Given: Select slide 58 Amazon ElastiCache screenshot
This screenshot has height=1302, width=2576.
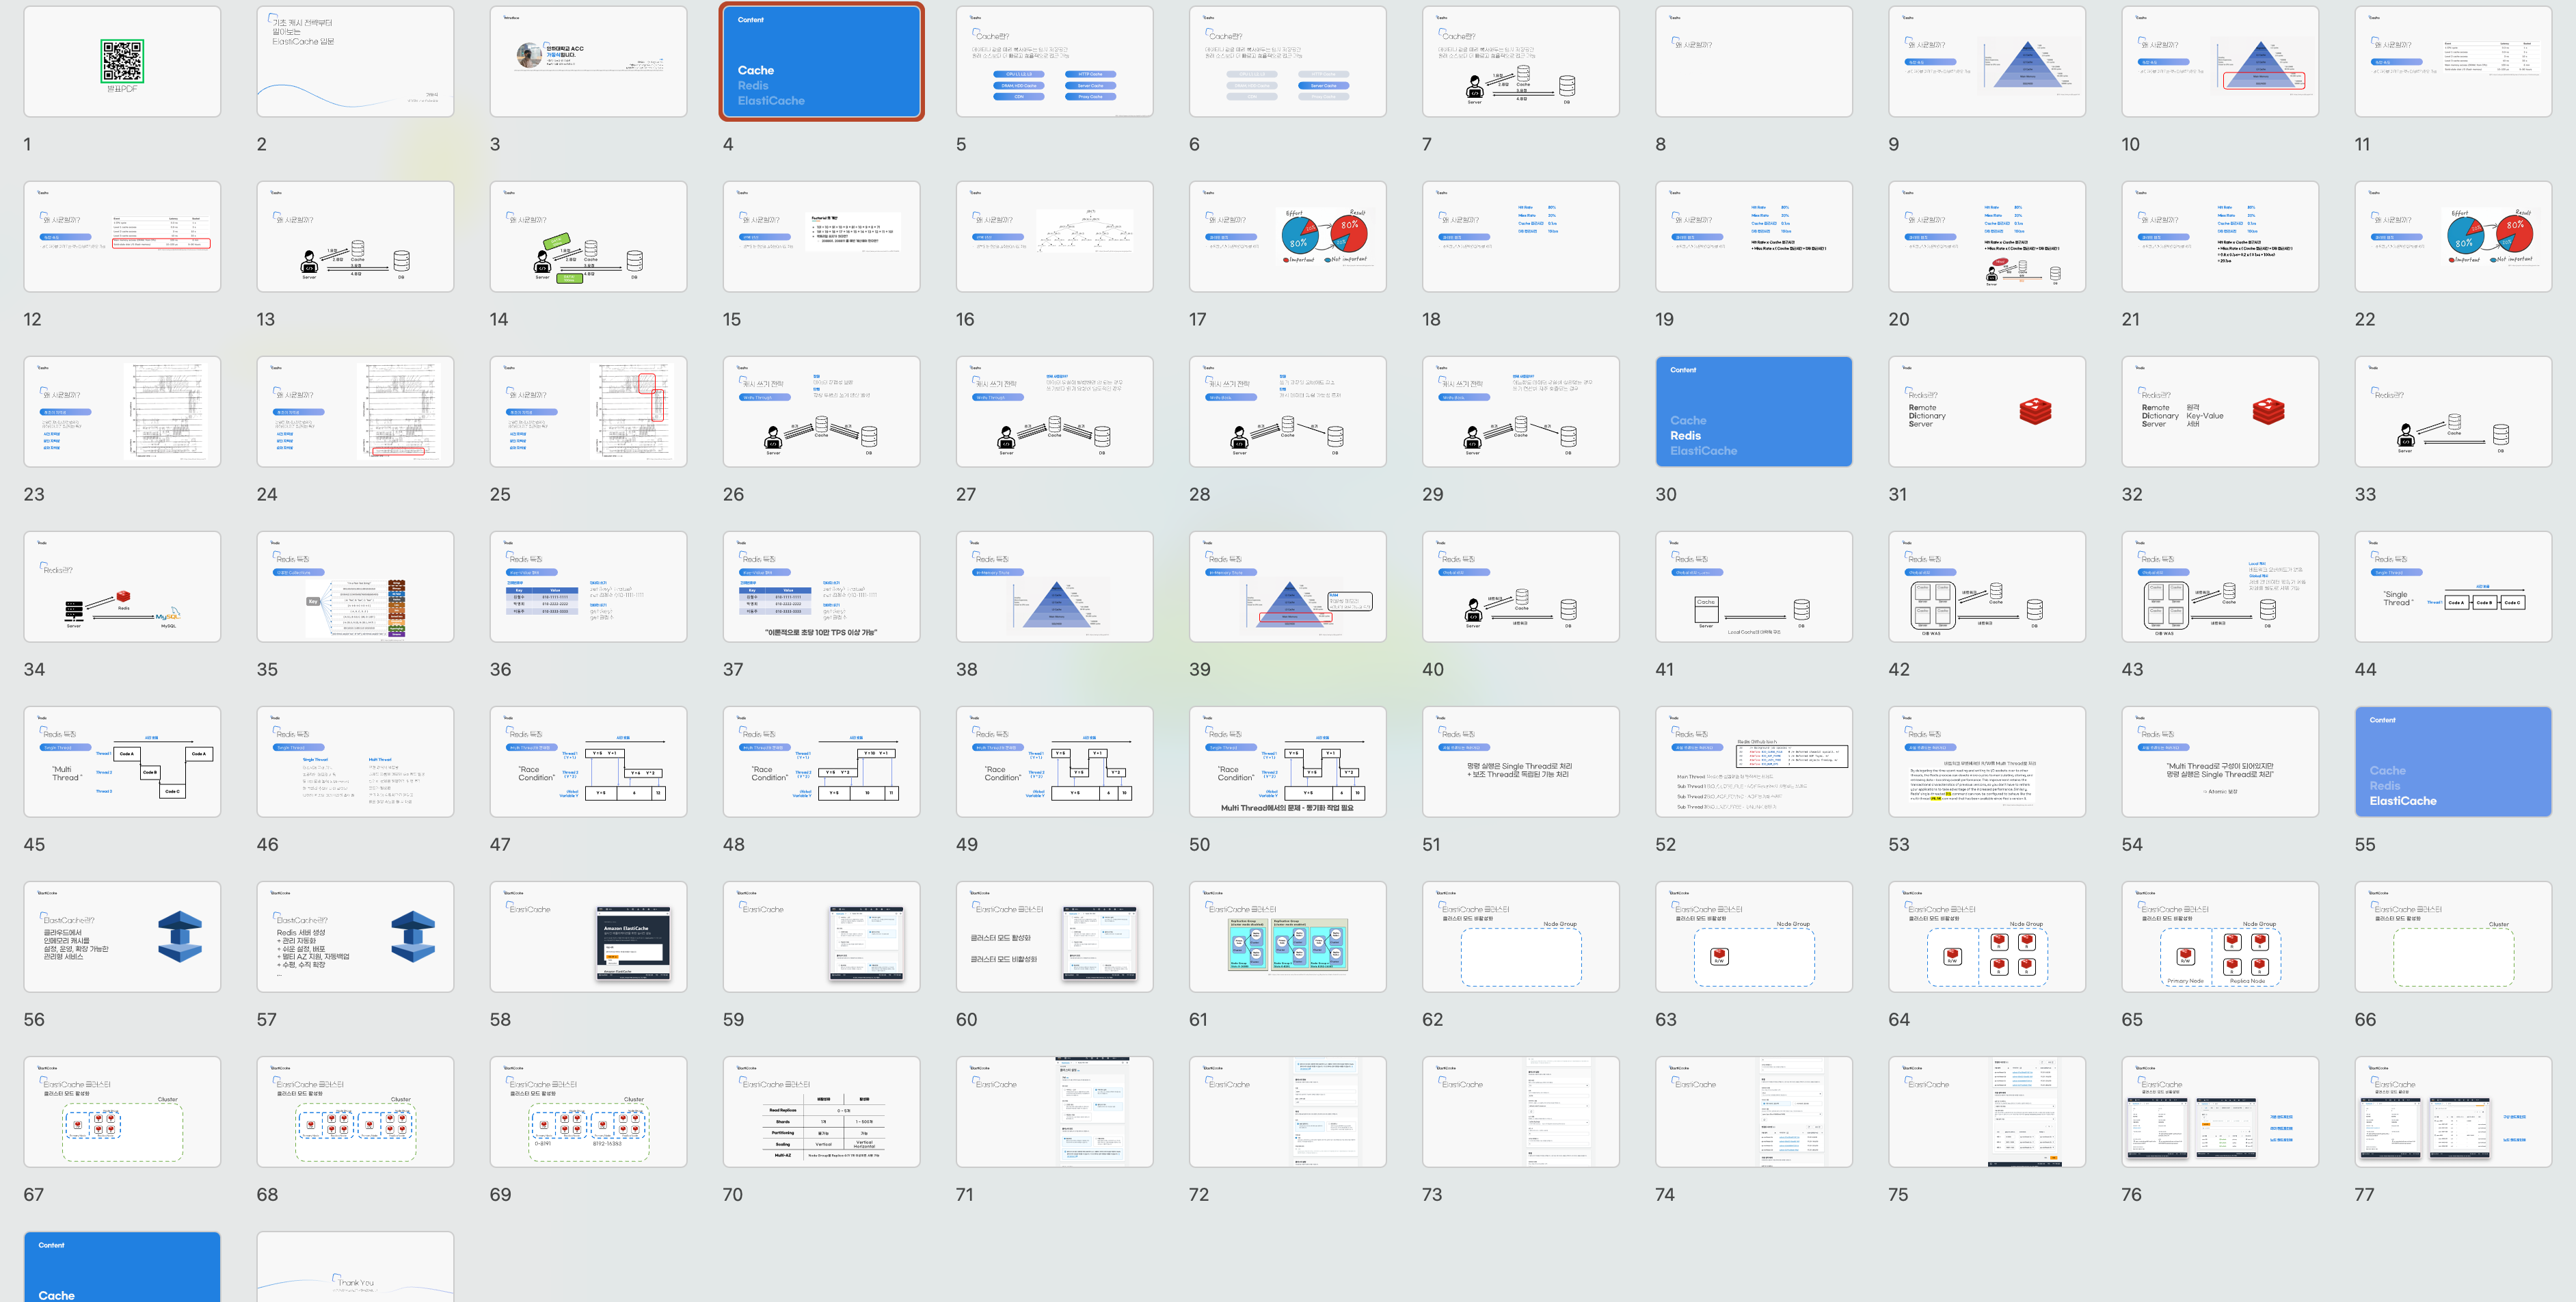Looking at the screenshot, I should (x=588, y=936).
